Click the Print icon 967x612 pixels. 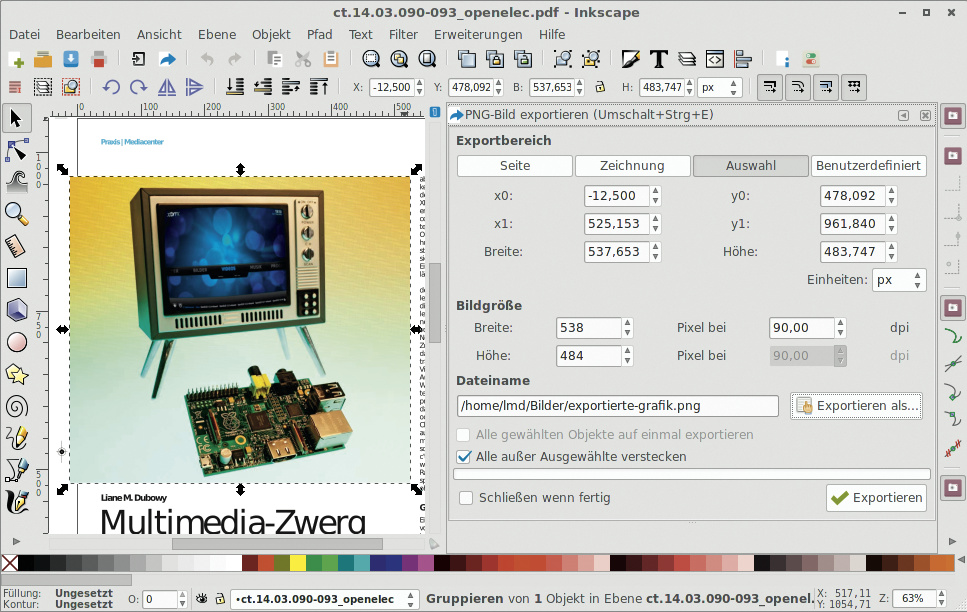98,60
